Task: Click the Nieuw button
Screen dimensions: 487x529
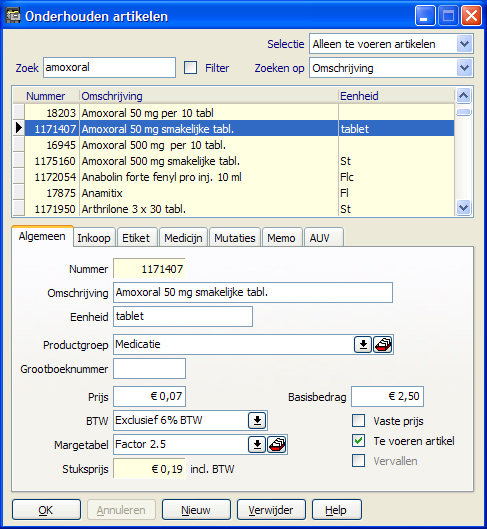Action: [x=196, y=510]
